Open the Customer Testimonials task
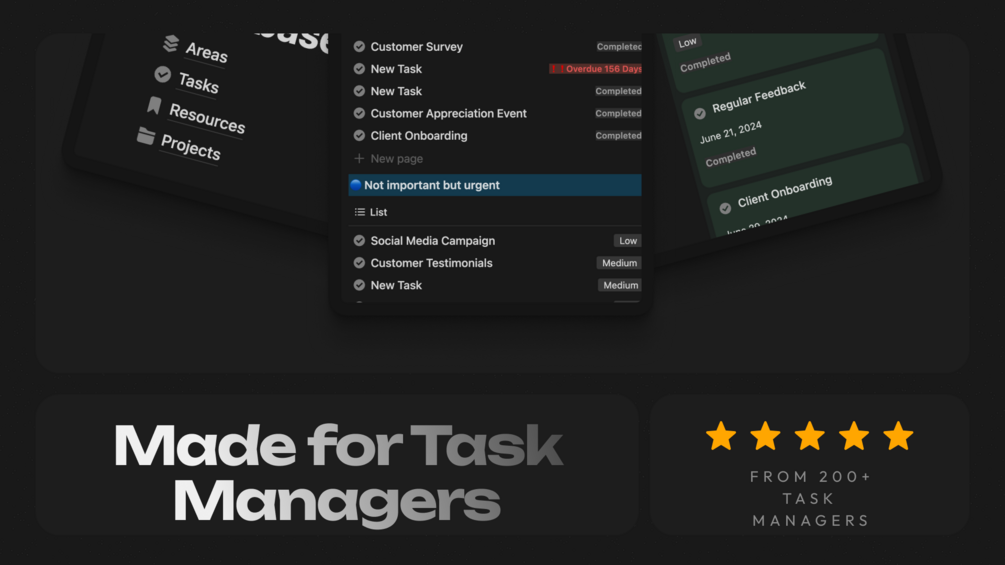Screen dimensions: 1005x565 click(x=431, y=263)
